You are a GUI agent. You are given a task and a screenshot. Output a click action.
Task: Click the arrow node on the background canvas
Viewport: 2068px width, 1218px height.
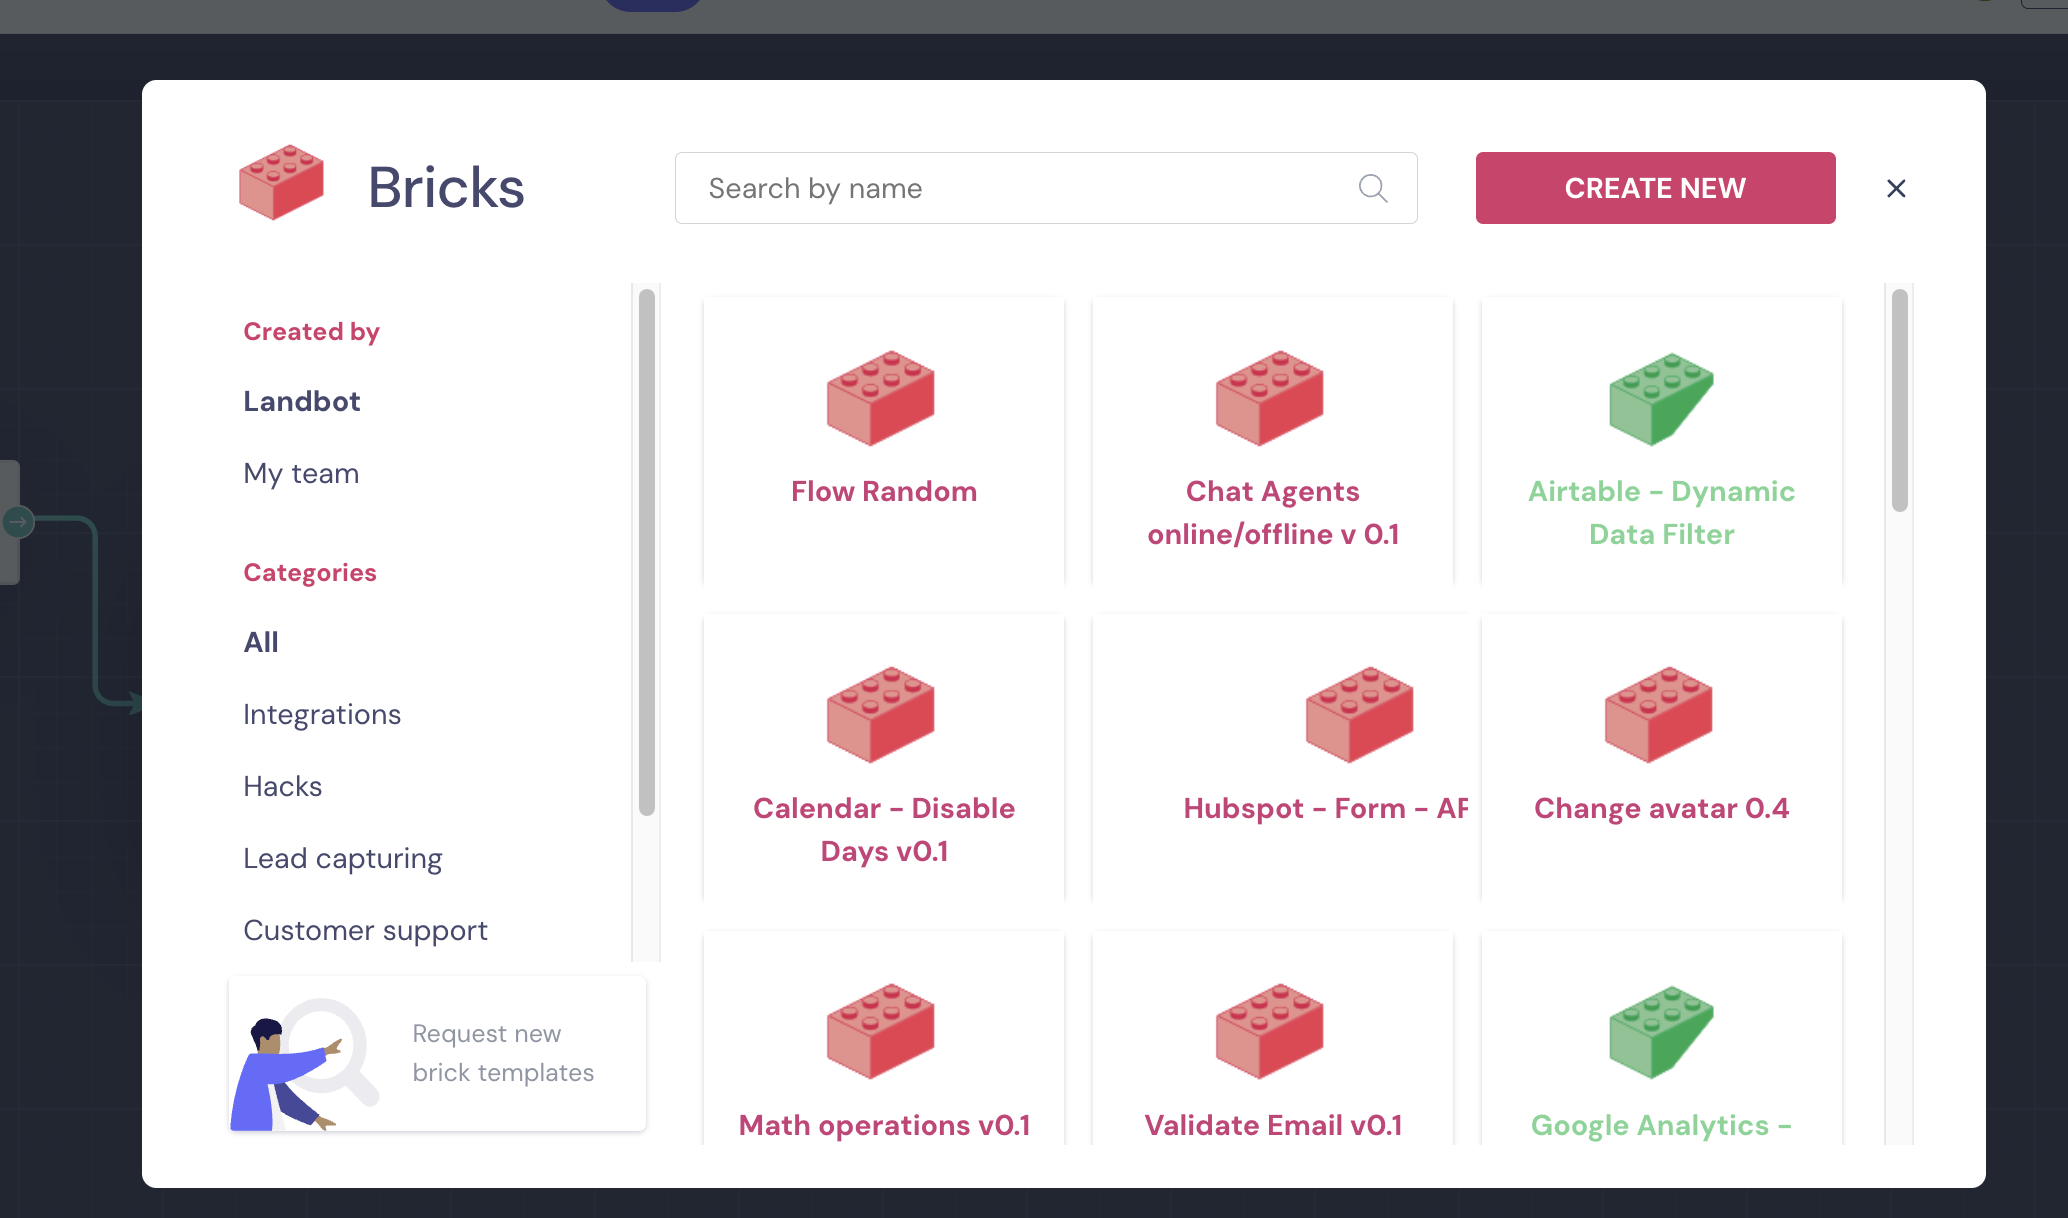click(x=18, y=521)
